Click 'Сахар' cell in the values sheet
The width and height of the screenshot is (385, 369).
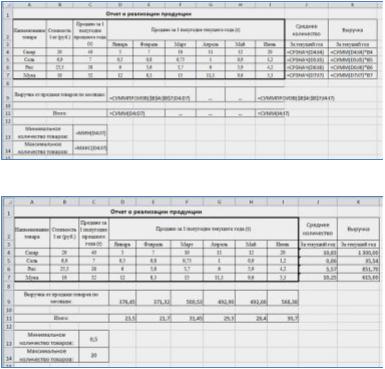[x=32, y=253]
